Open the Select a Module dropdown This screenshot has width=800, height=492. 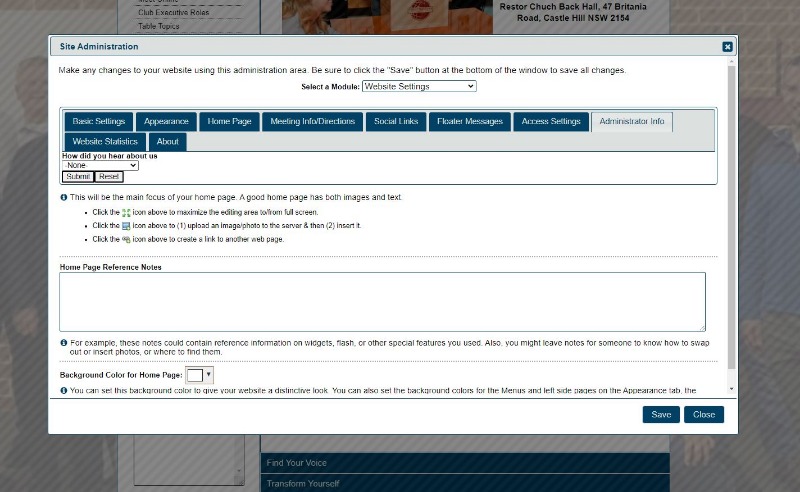pyautogui.click(x=419, y=87)
